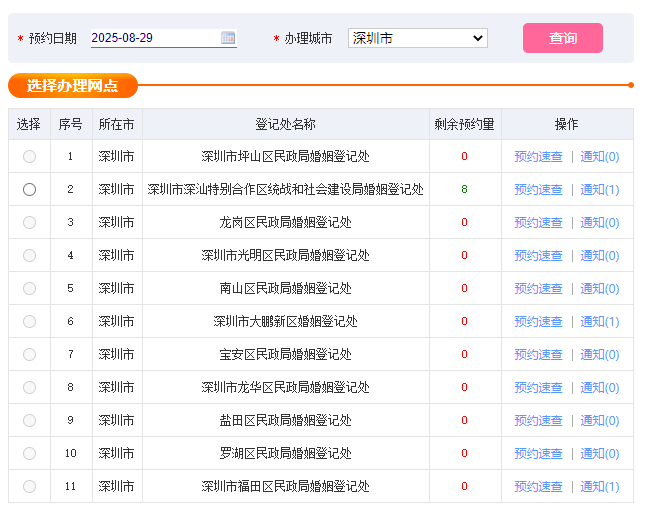Open 预约速查 for 深汕特别合作区 registry
Screen dimensions: 647x518
[538, 189]
